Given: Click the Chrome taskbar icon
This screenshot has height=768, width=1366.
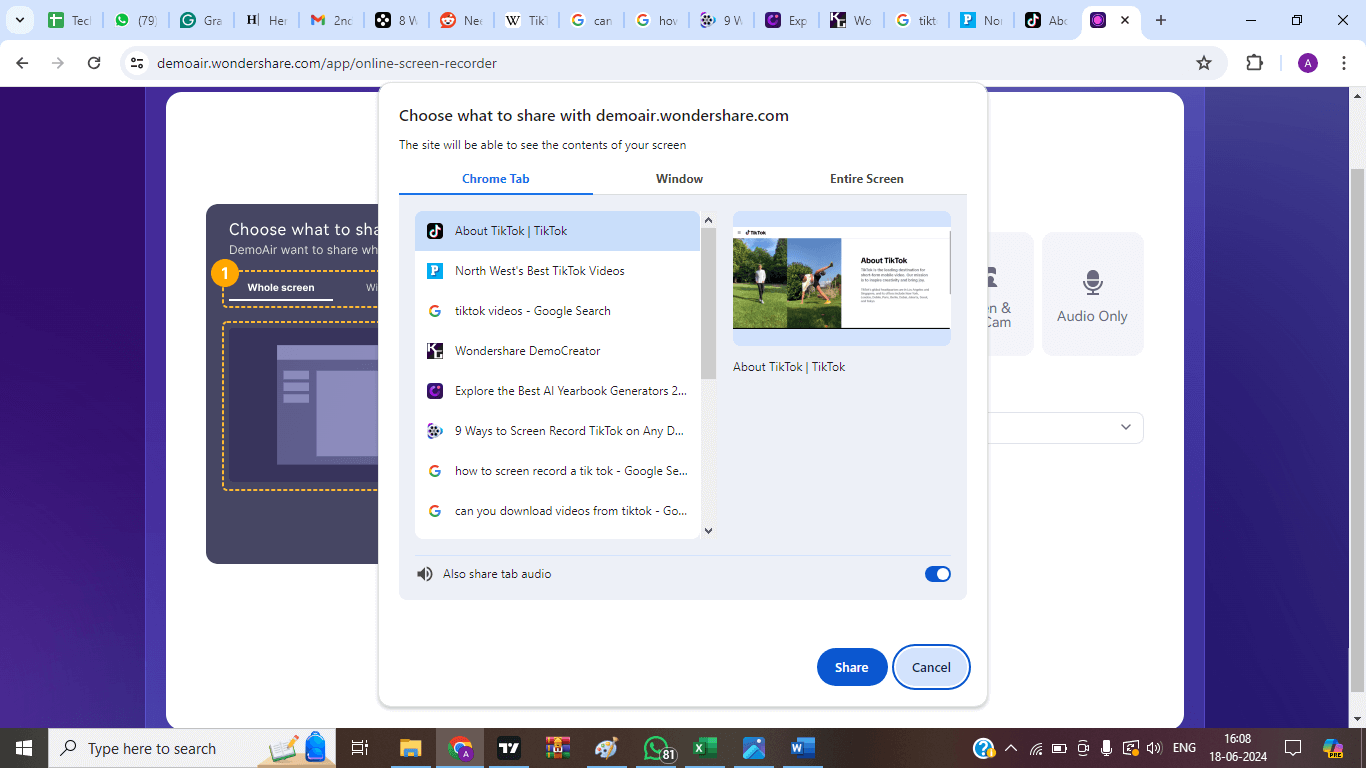Looking at the screenshot, I should tap(460, 748).
